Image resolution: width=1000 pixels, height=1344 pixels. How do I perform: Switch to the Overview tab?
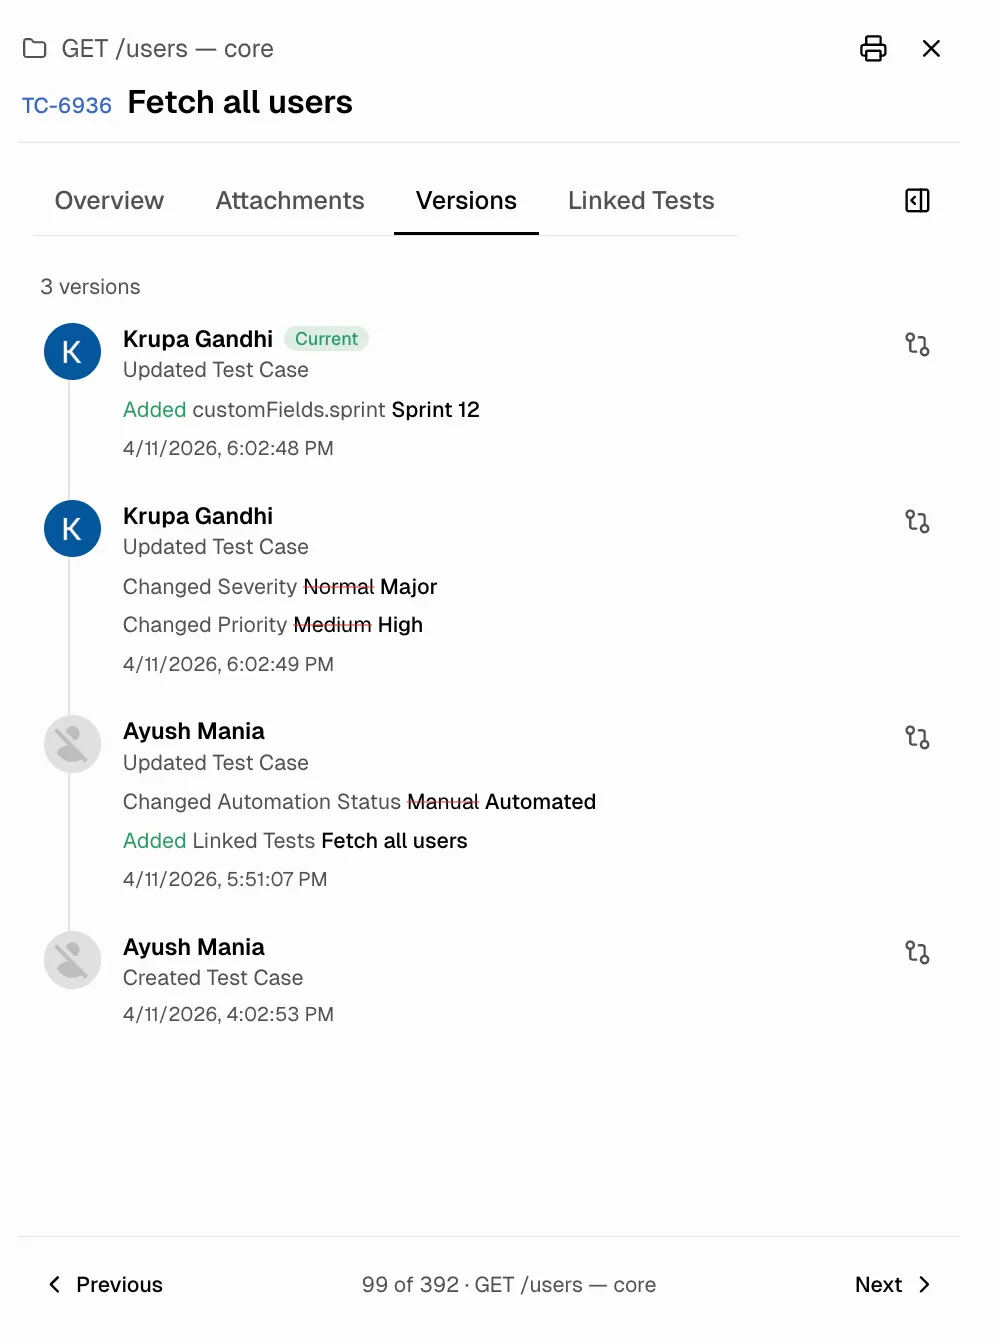pos(109,201)
